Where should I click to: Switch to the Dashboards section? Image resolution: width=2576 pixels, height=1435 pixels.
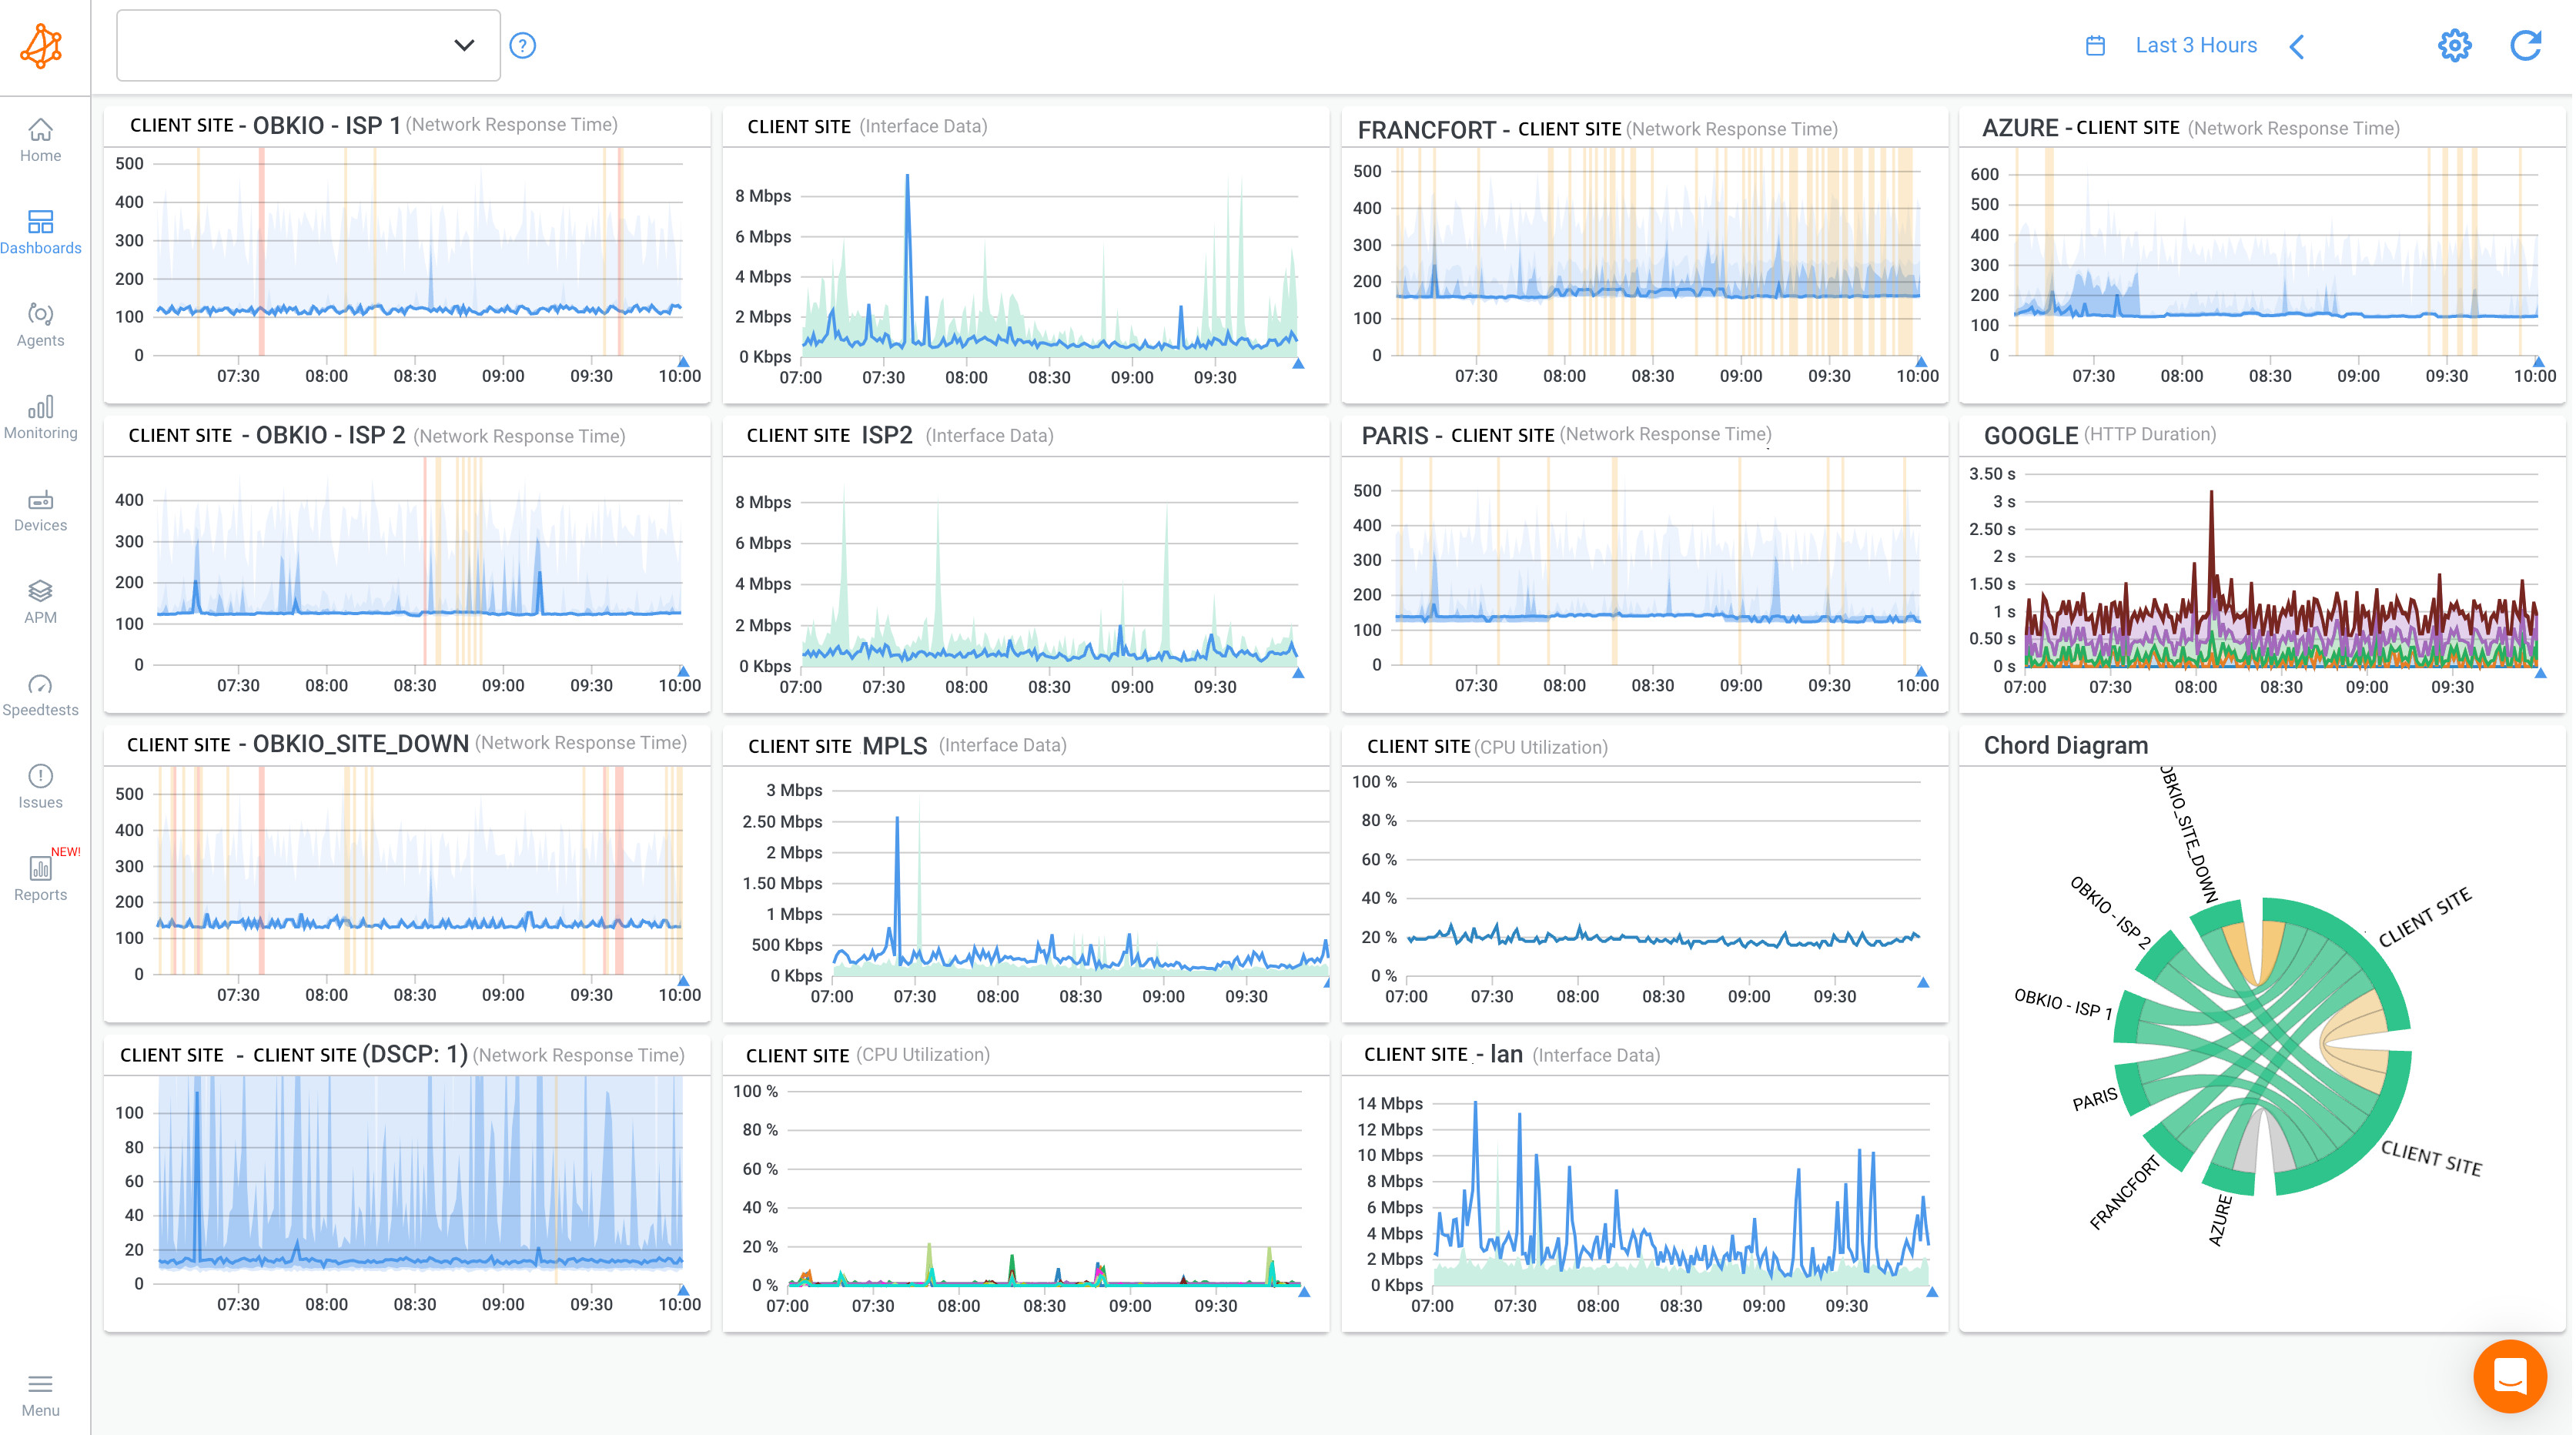coord(40,230)
